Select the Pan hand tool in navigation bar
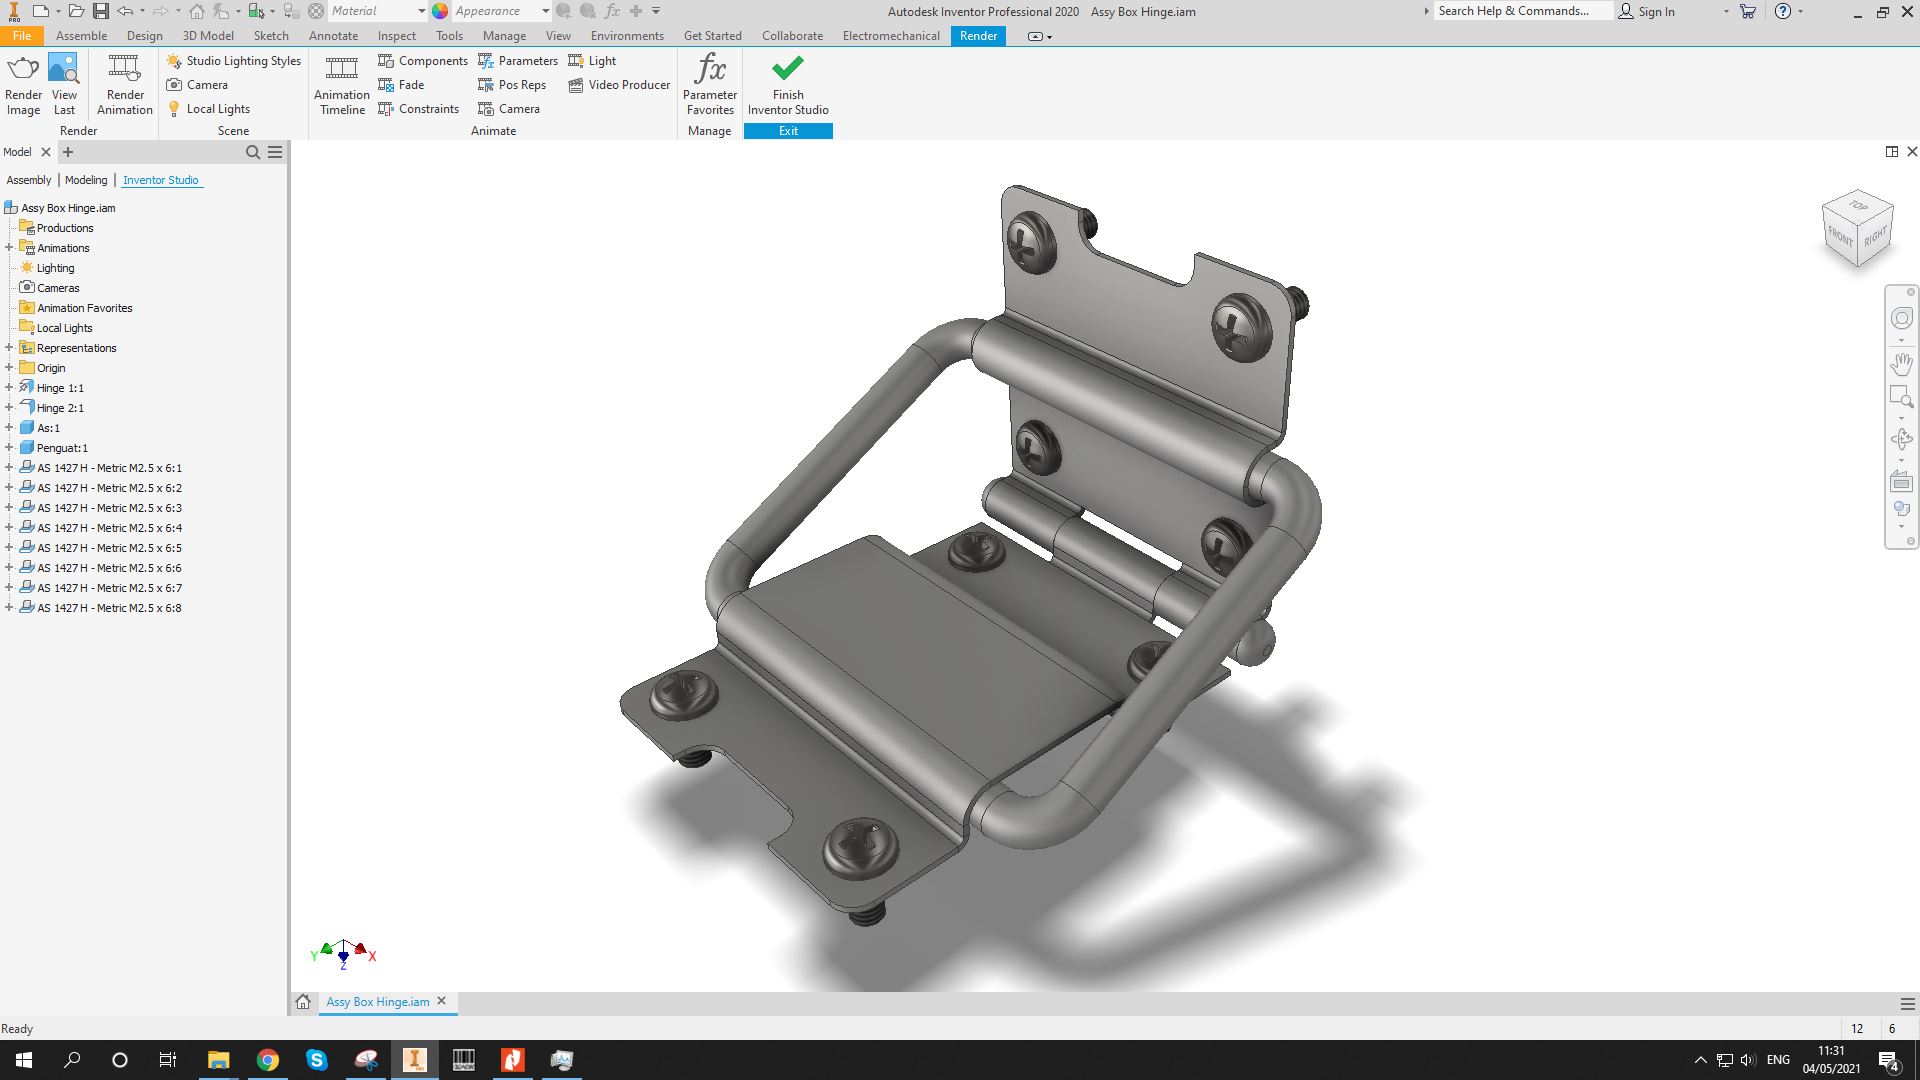 [1901, 364]
